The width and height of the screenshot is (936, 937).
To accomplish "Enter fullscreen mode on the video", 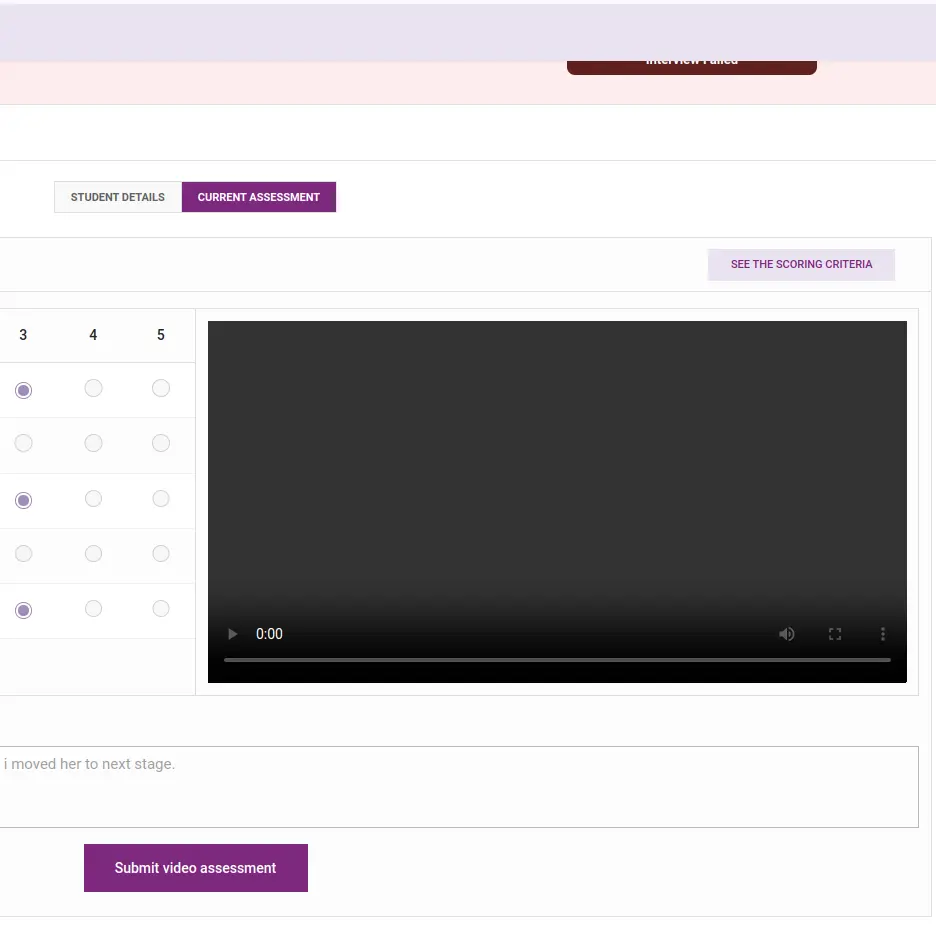I will click(x=835, y=634).
